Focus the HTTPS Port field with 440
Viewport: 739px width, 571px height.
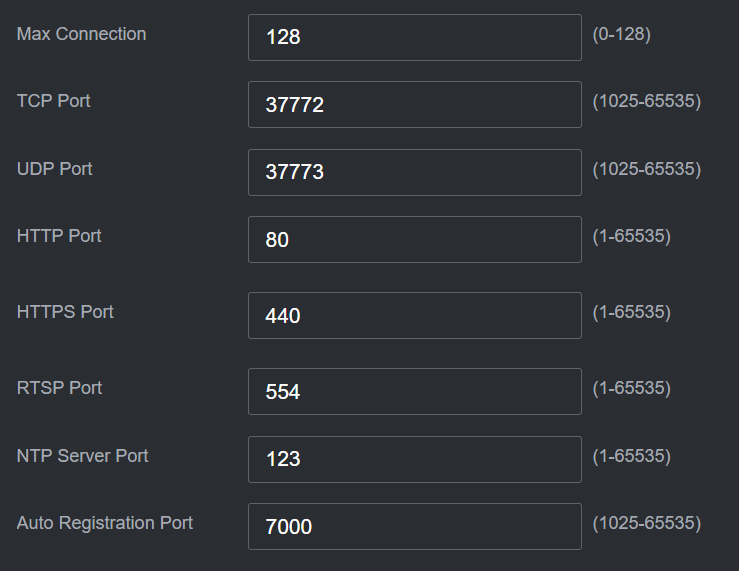click(x=414, y=316)
